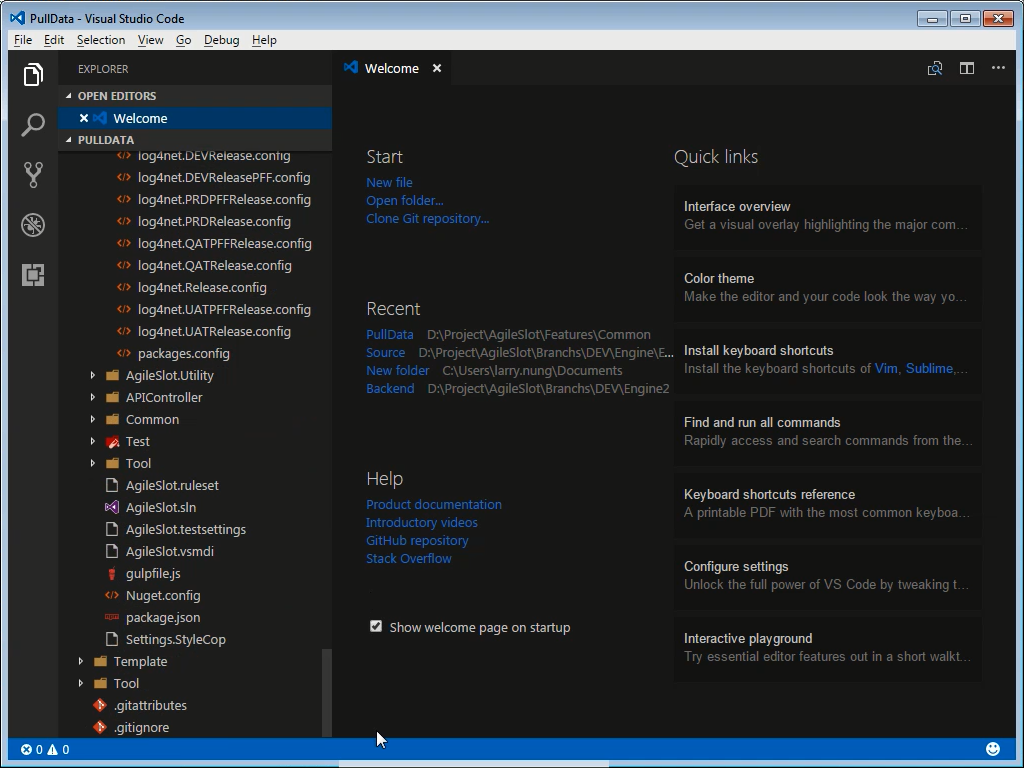
Task: Open package.json in explorer
Action: click(163, 617)
